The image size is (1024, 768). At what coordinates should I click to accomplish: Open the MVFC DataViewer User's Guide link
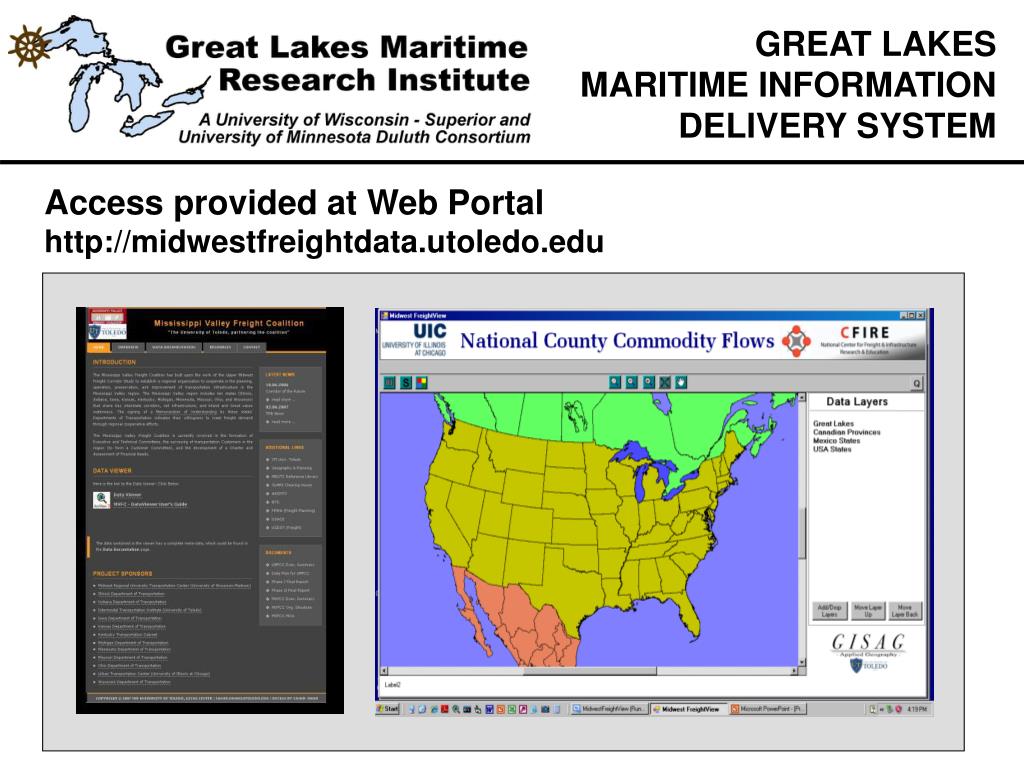(150, 504)
